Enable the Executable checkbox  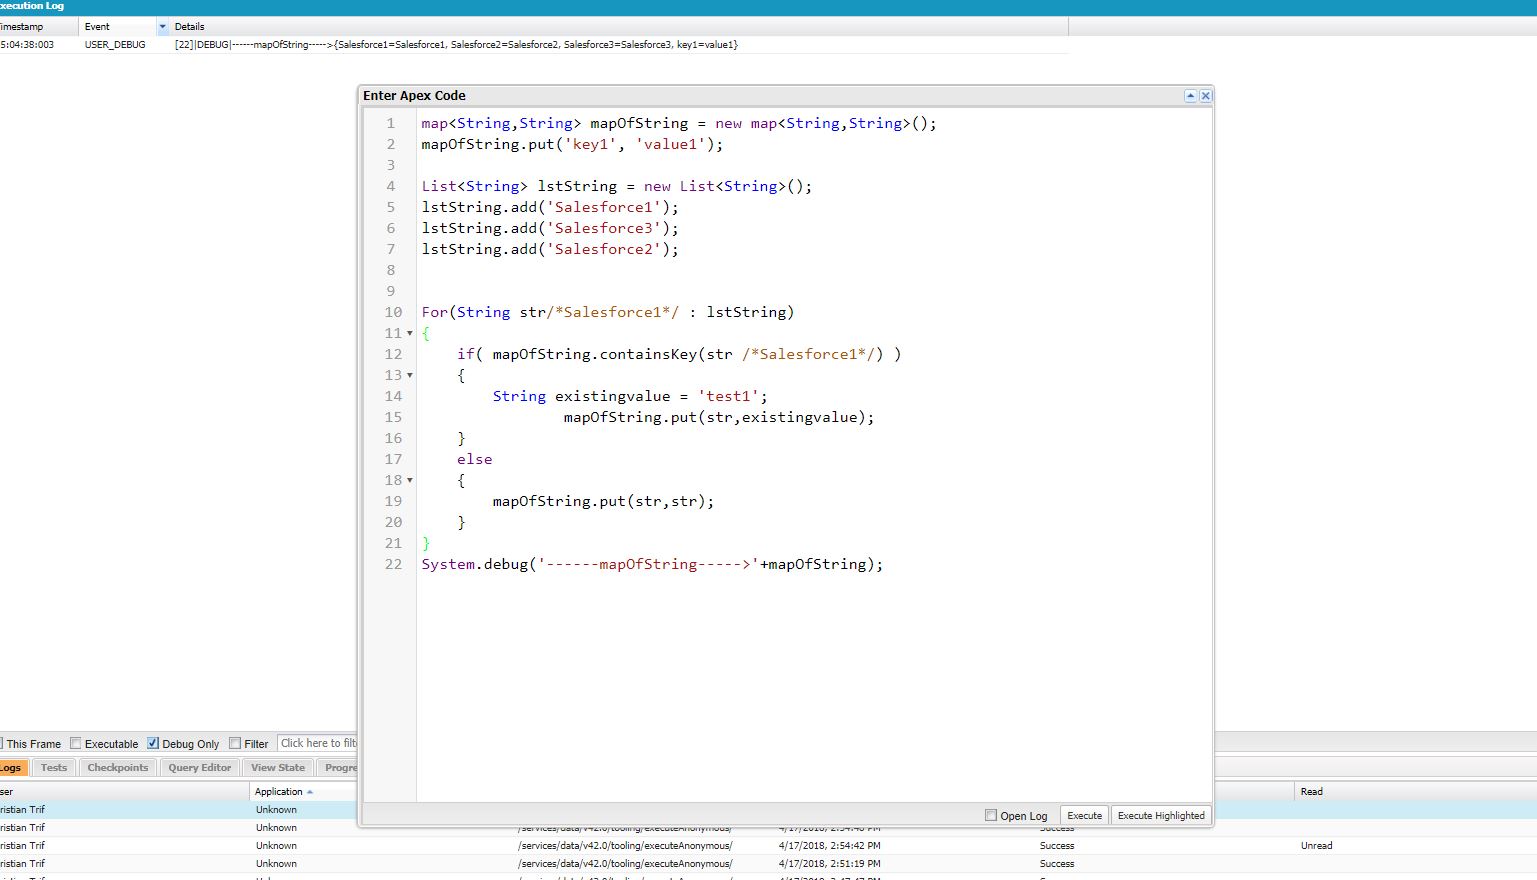tap(76, 744)
